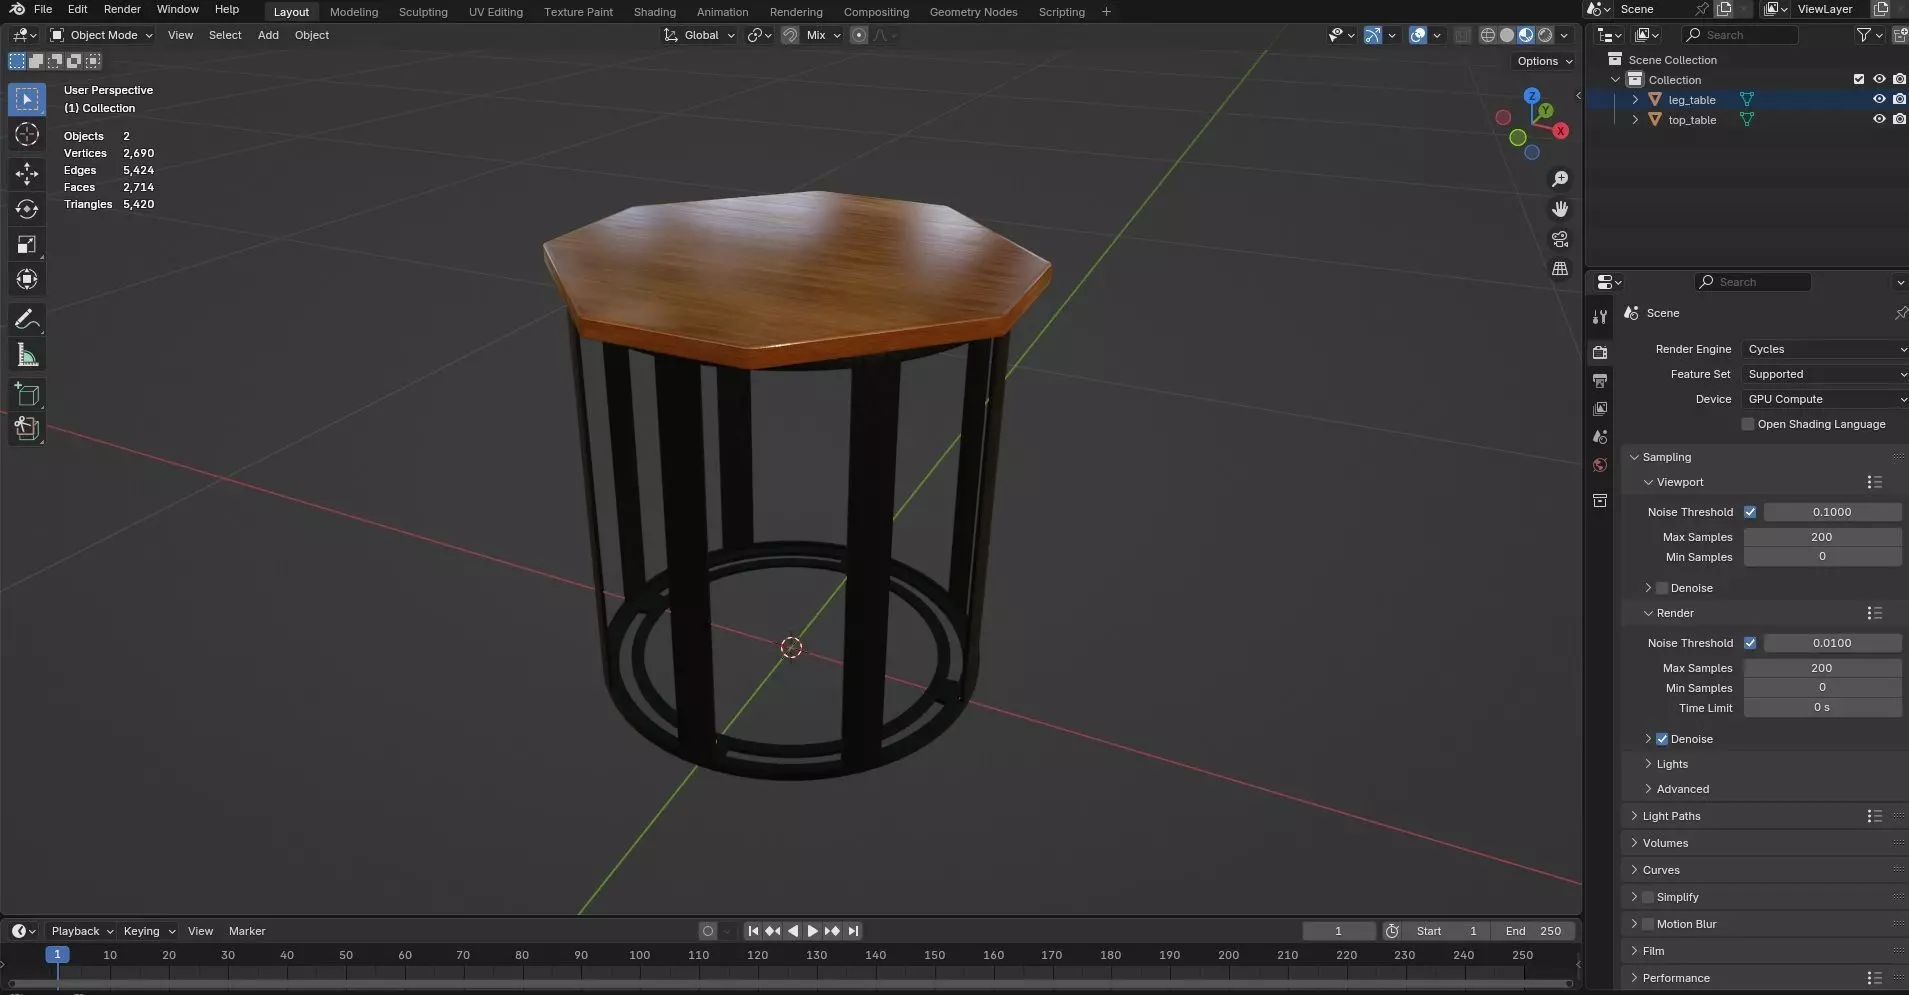
Task: Expand the Advanced subpanel
Action: click(1682, 789)
